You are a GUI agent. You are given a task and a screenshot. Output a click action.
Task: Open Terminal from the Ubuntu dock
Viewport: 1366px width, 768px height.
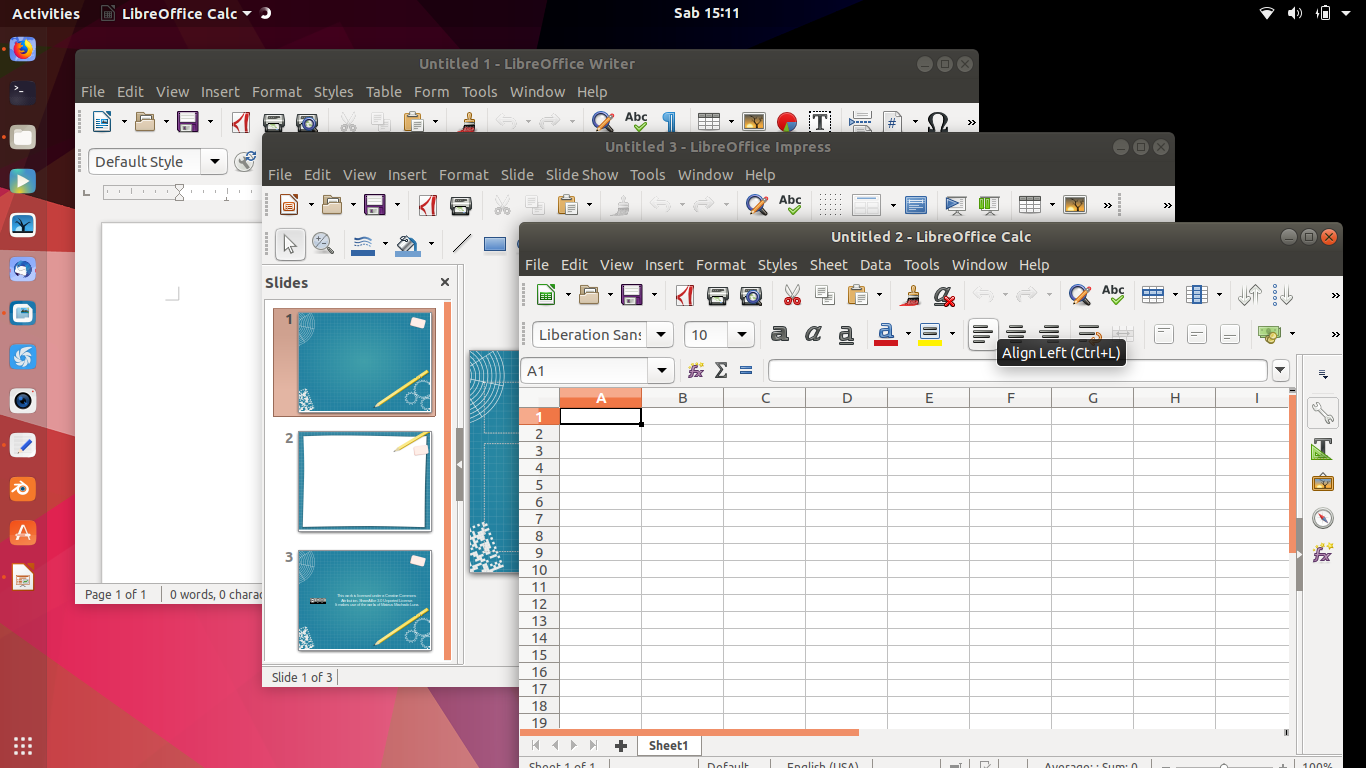point(22,93)
